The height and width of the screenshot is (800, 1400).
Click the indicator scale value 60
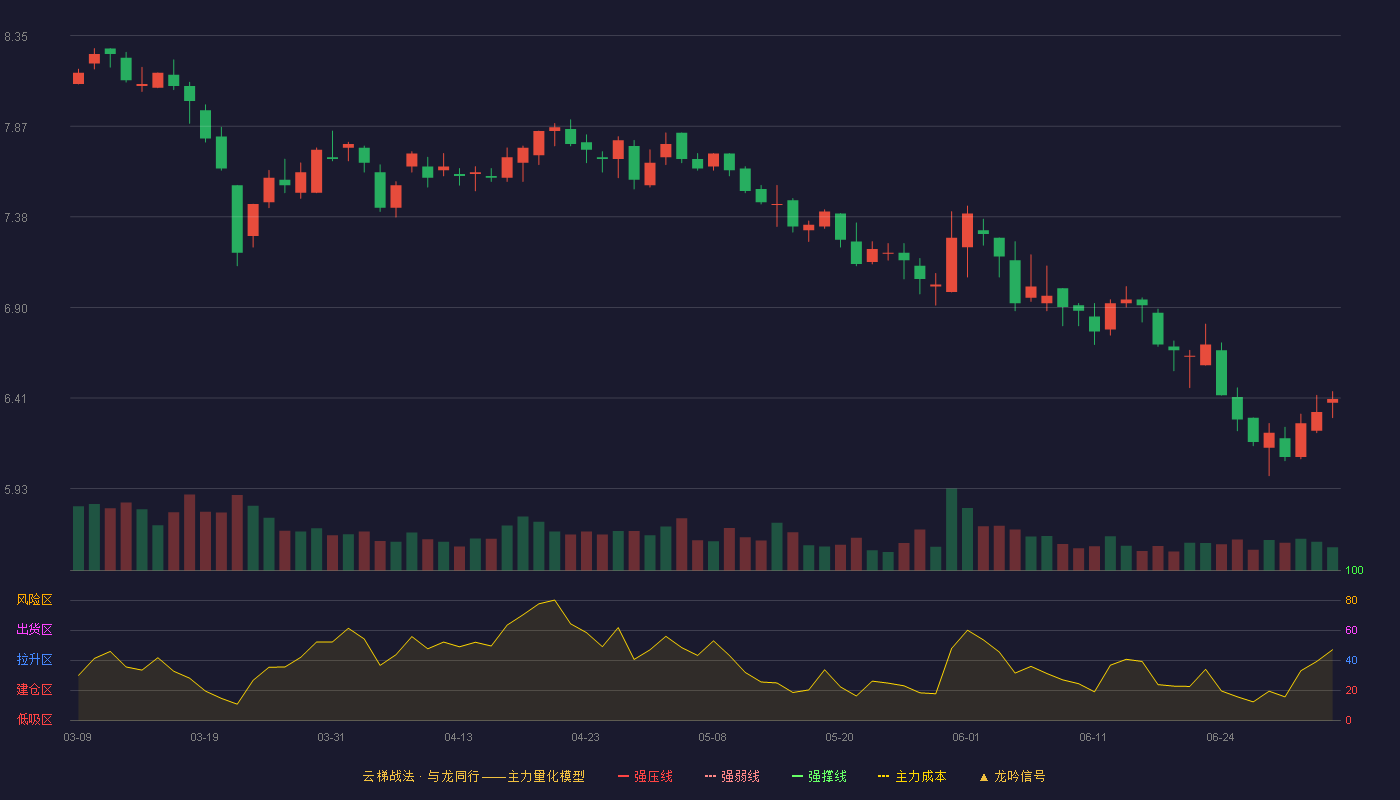tap(1351, 630)
